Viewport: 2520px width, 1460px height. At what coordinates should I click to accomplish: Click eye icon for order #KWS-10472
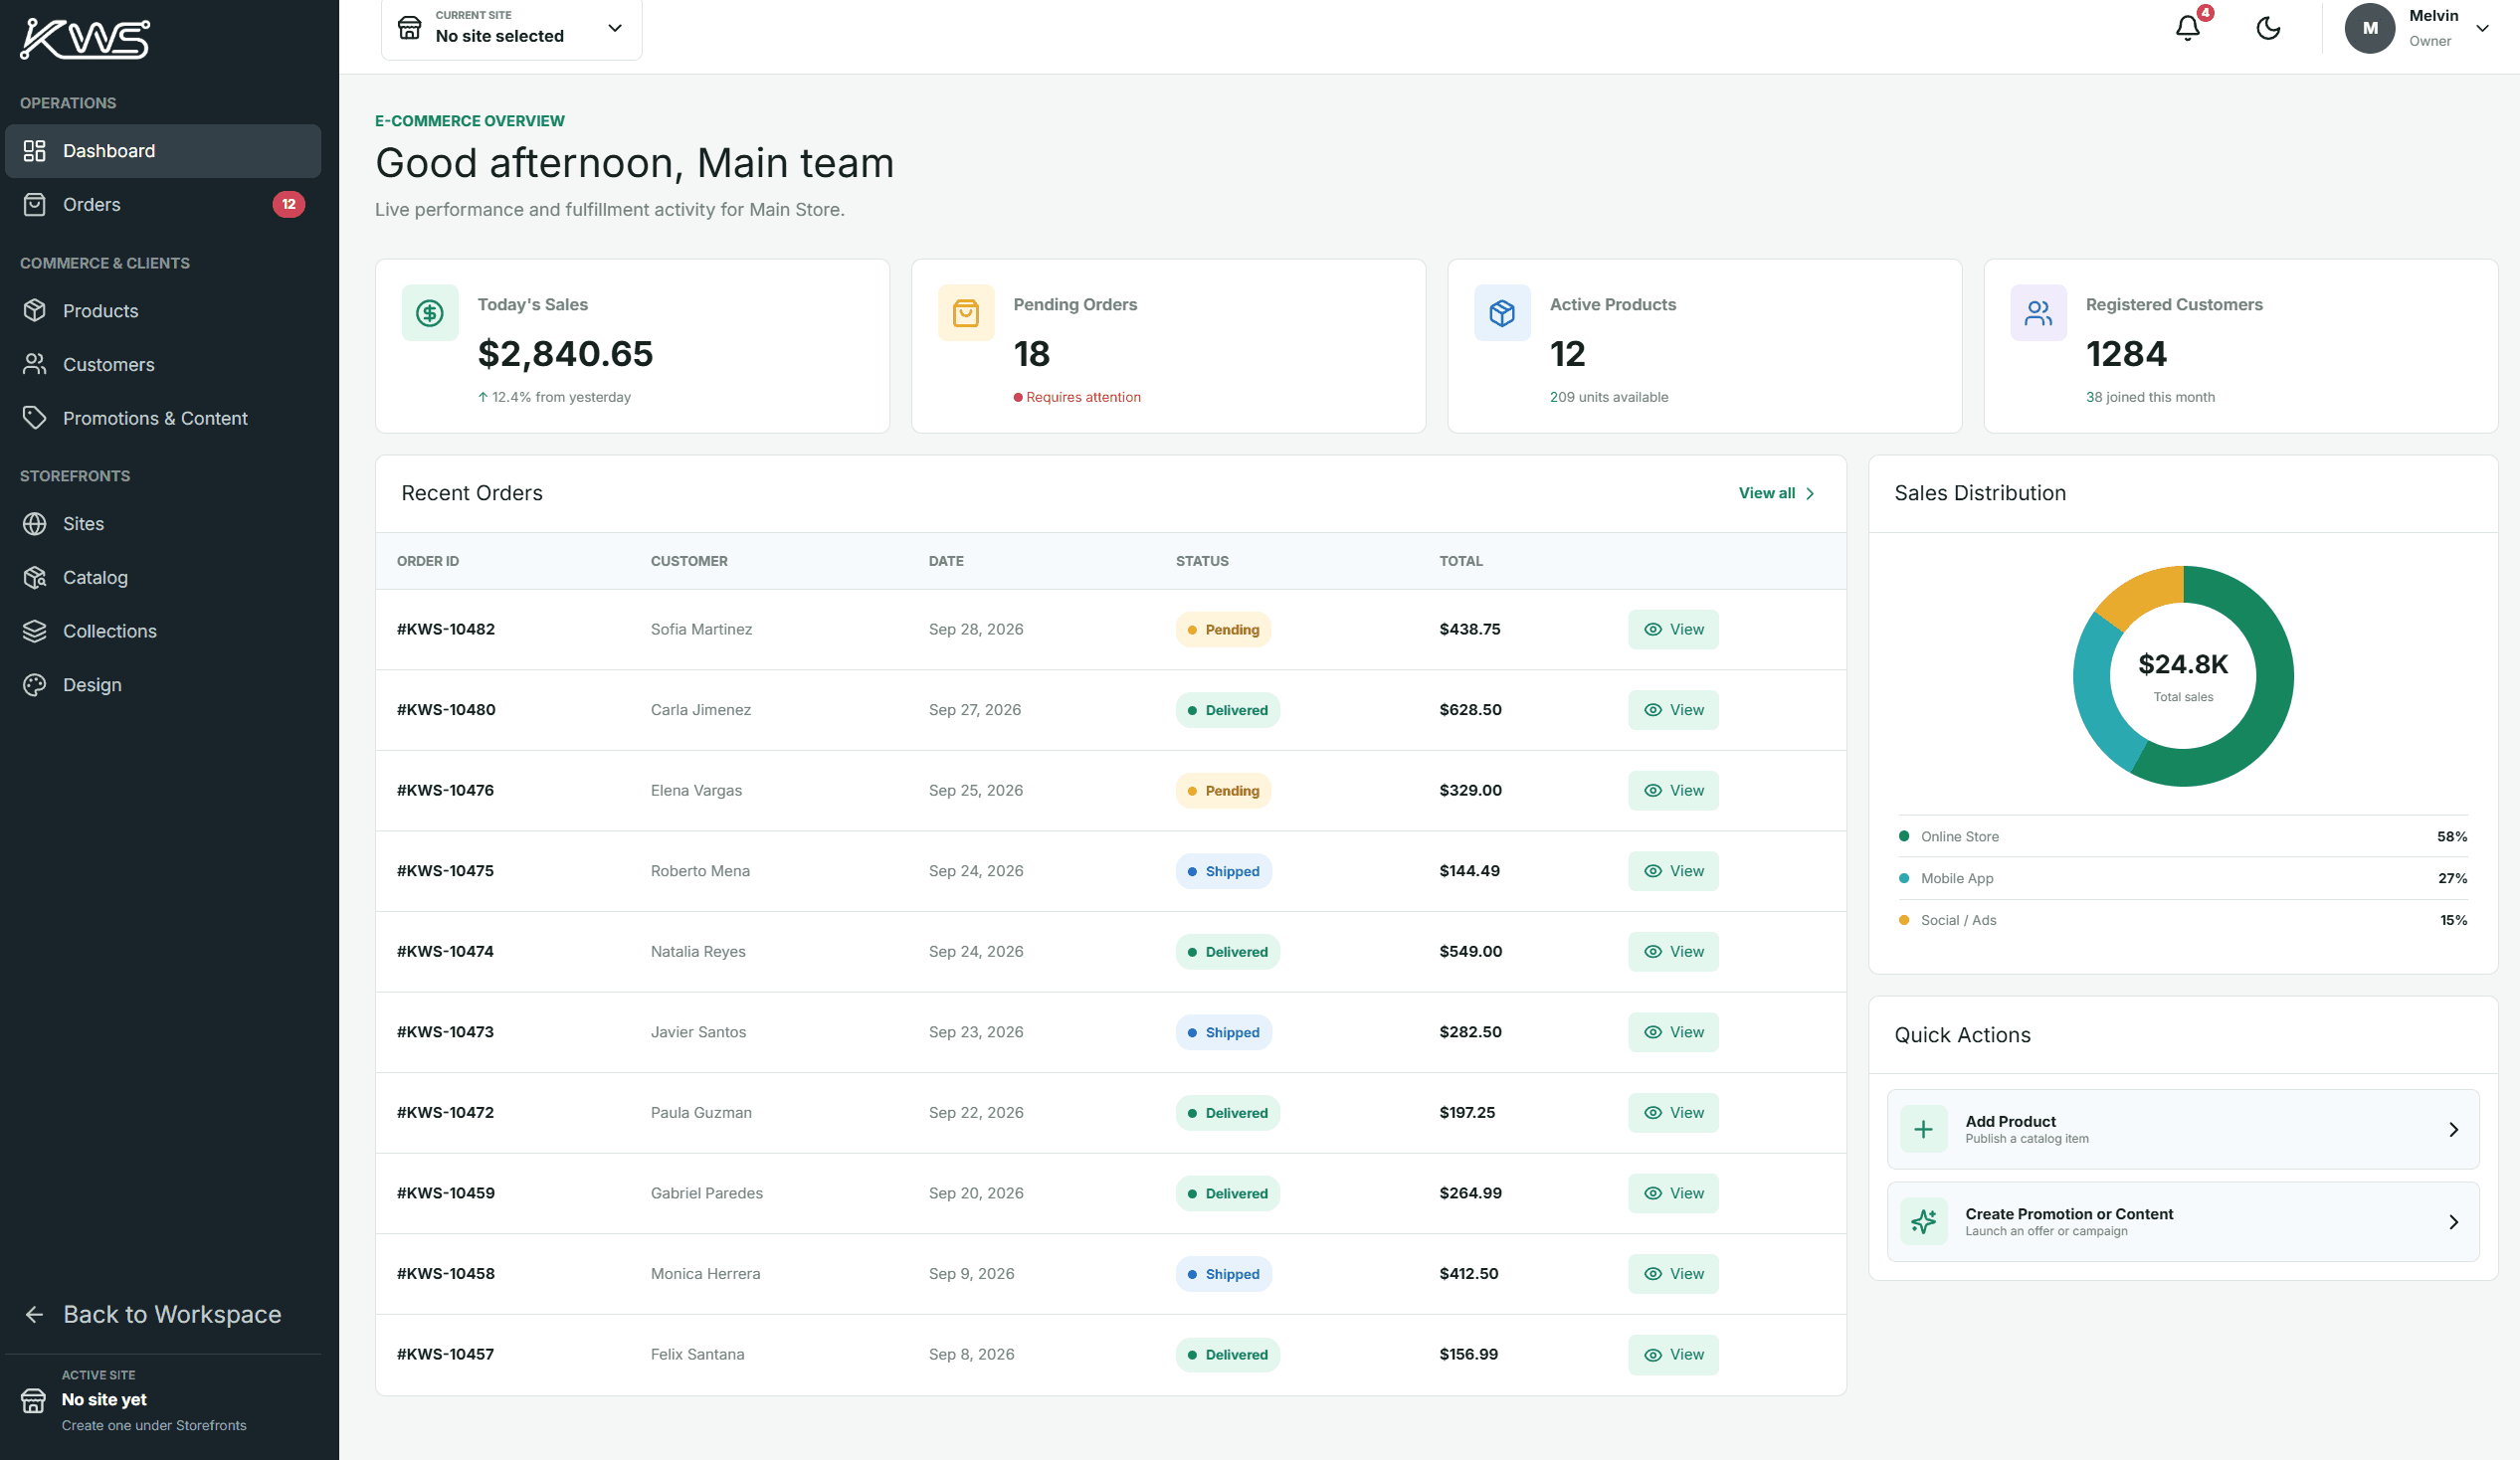click(1653, 1113)
